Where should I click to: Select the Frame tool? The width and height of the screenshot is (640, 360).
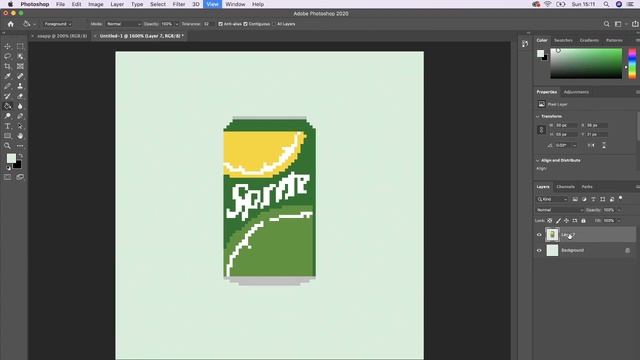(x=20, y=66)
